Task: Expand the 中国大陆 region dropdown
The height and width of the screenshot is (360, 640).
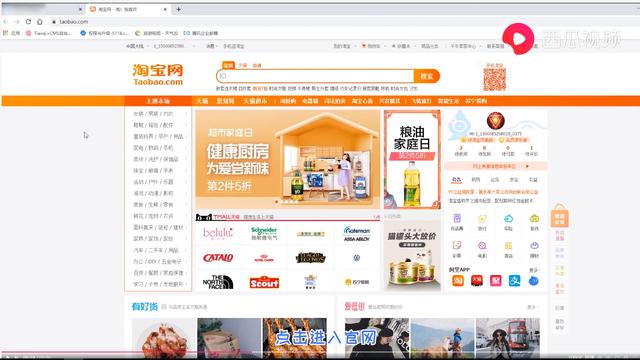Action: coord(137,46)
